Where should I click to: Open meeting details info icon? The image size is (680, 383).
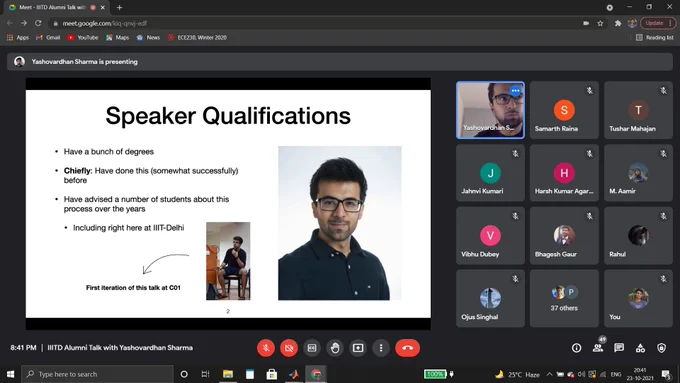click(576, 348)
